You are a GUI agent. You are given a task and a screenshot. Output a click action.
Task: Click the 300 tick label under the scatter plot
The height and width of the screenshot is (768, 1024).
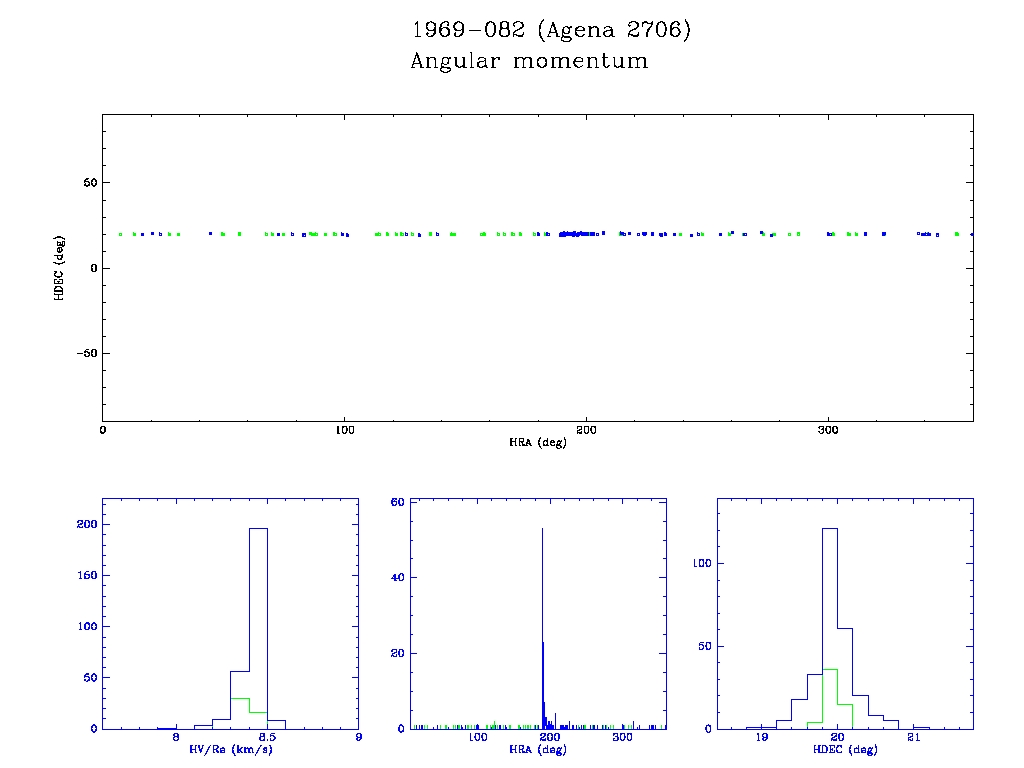point(827,430)
